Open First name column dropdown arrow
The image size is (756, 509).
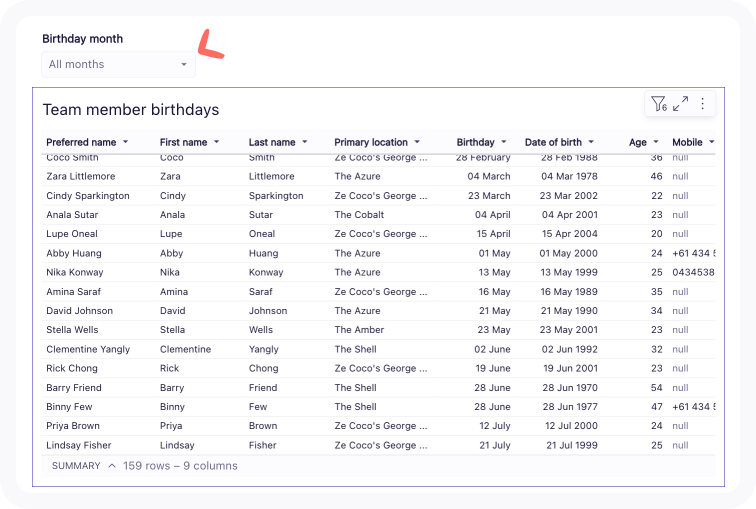pos(216,142)
